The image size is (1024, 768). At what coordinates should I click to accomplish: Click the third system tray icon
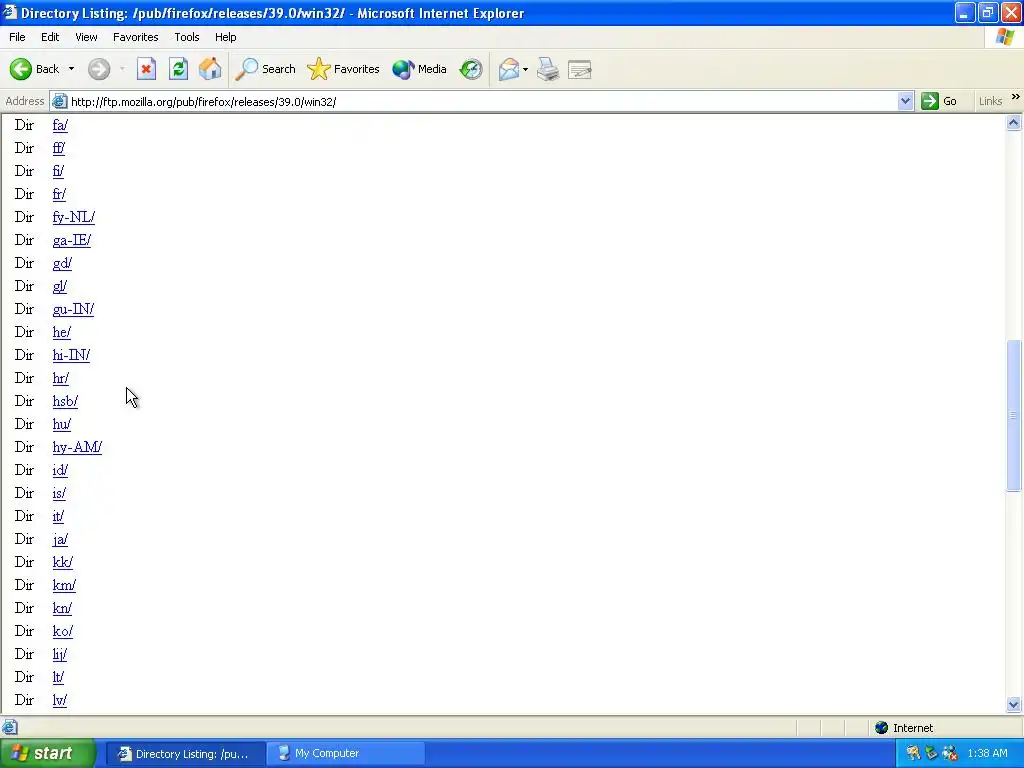click(950, 754)
